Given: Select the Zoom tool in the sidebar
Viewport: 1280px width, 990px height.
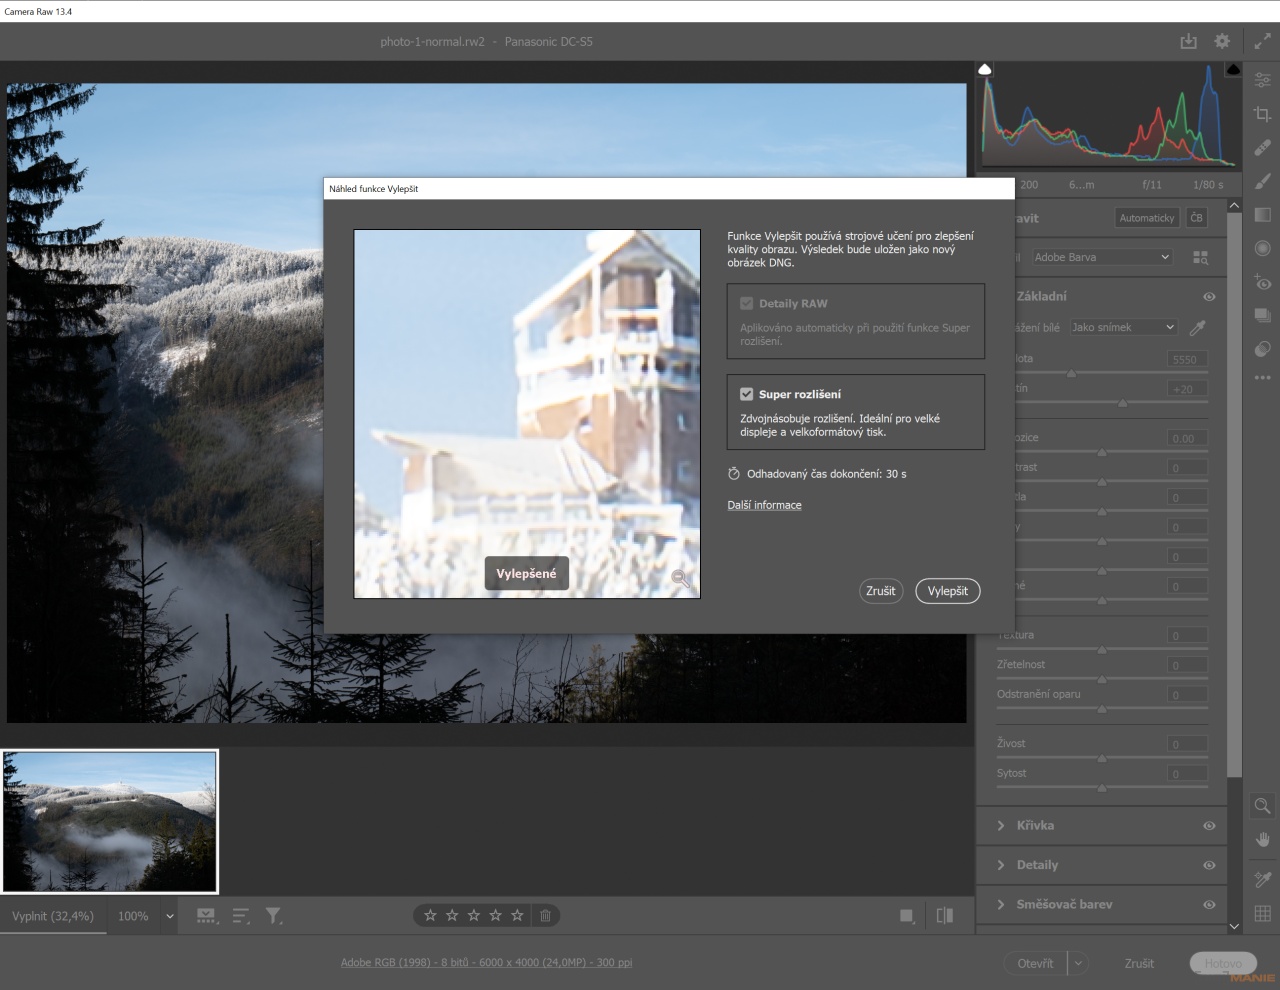Looking at the screenshot, I should [1262, 806].
